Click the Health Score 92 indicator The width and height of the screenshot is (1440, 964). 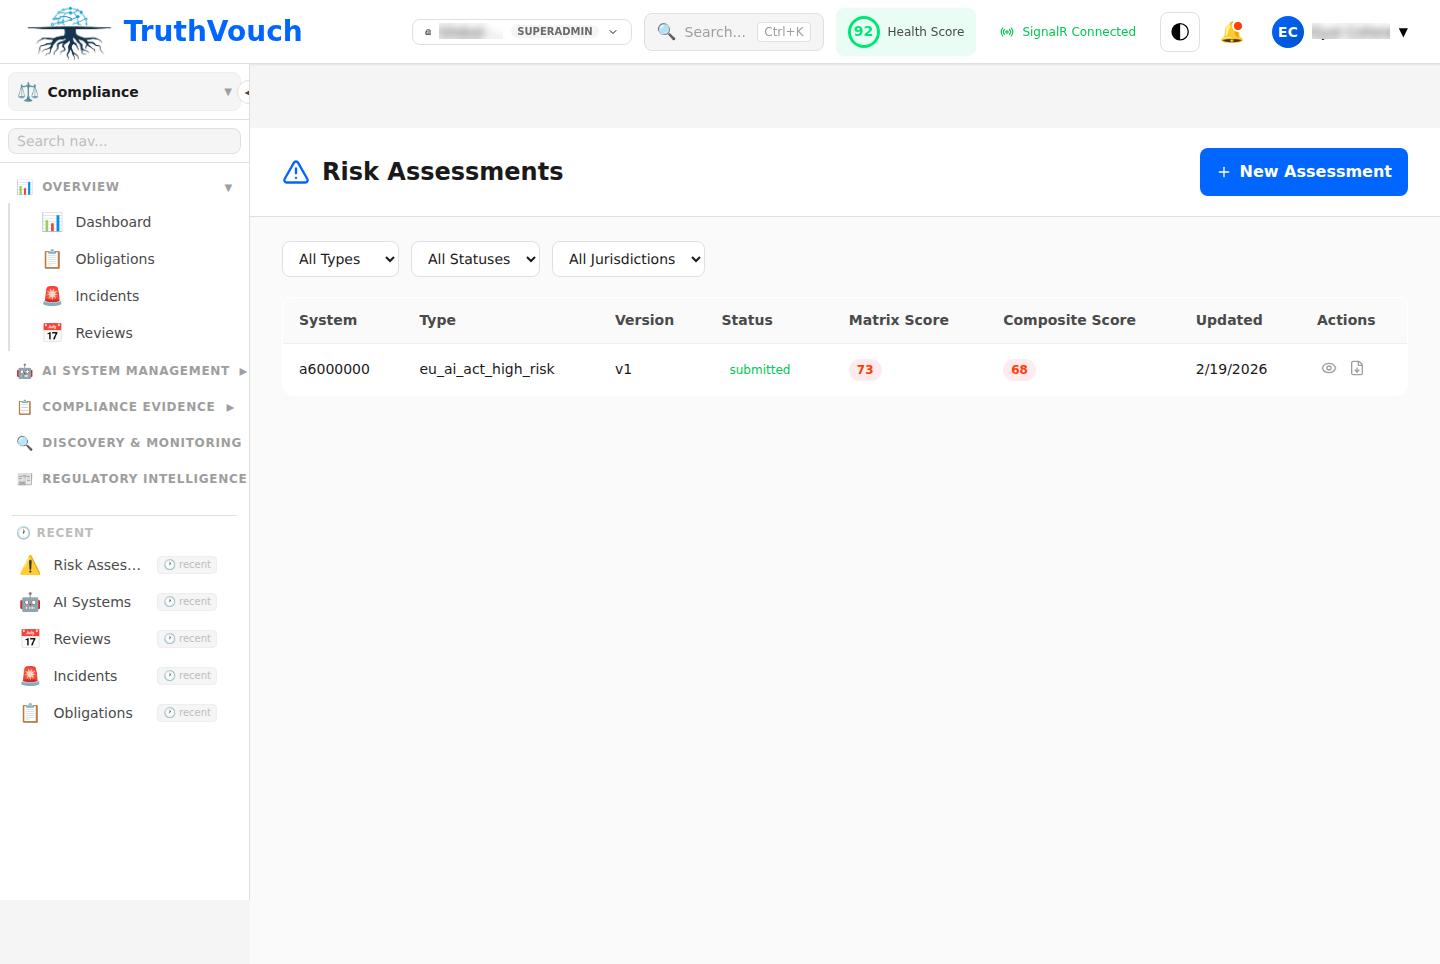pos(905,31)
